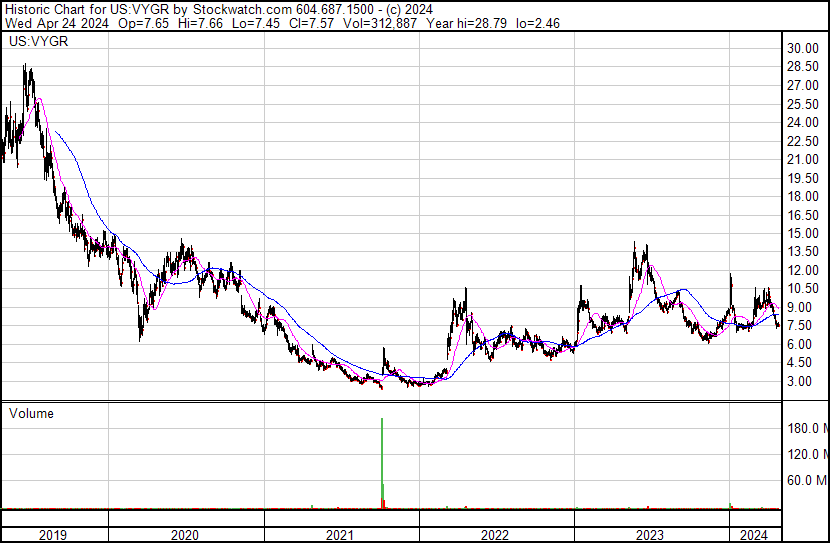830x543 pixels.
Task: Click the 24.00 price axis label
Action: click(x=803, y=122)
